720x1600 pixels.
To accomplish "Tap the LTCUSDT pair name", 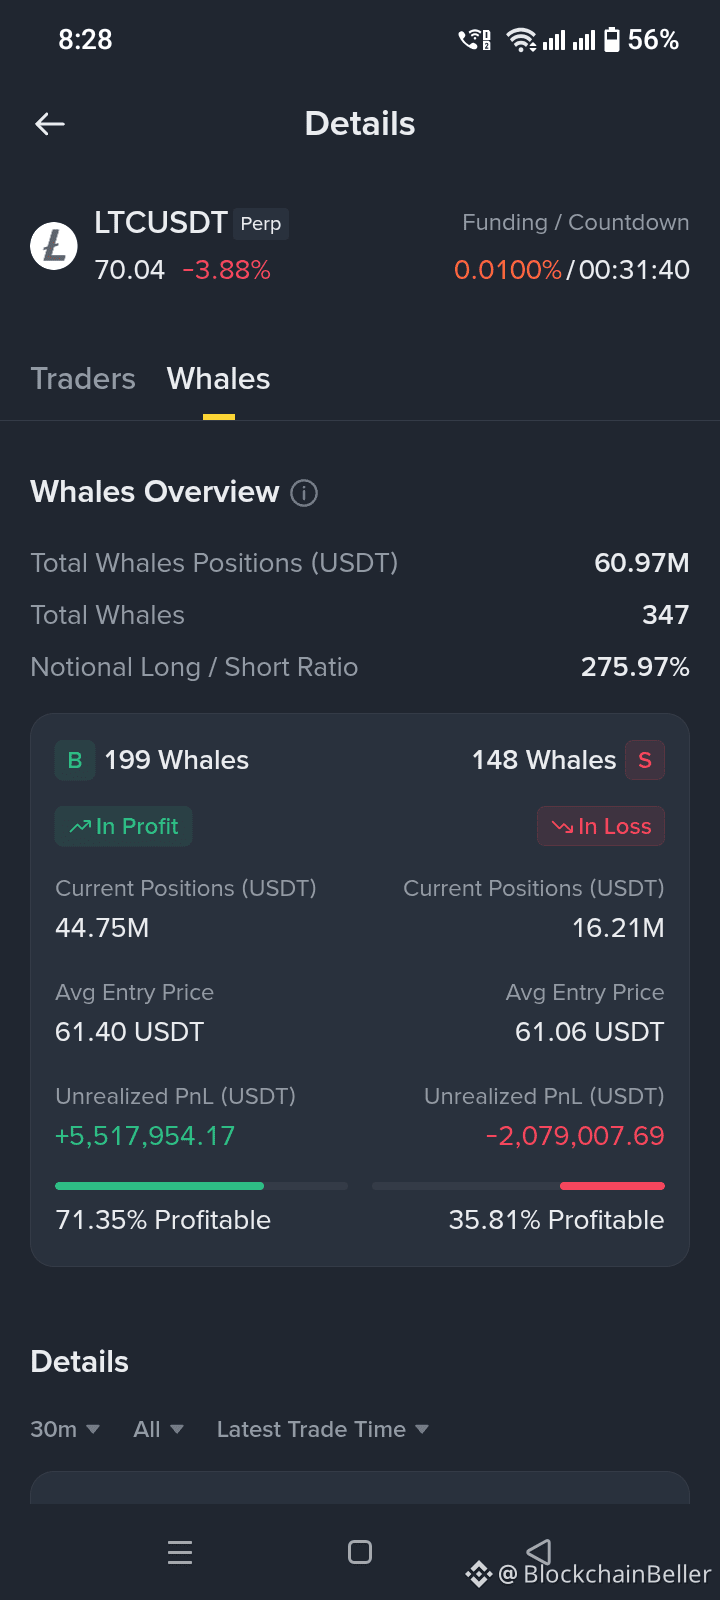I will (161, 222).
